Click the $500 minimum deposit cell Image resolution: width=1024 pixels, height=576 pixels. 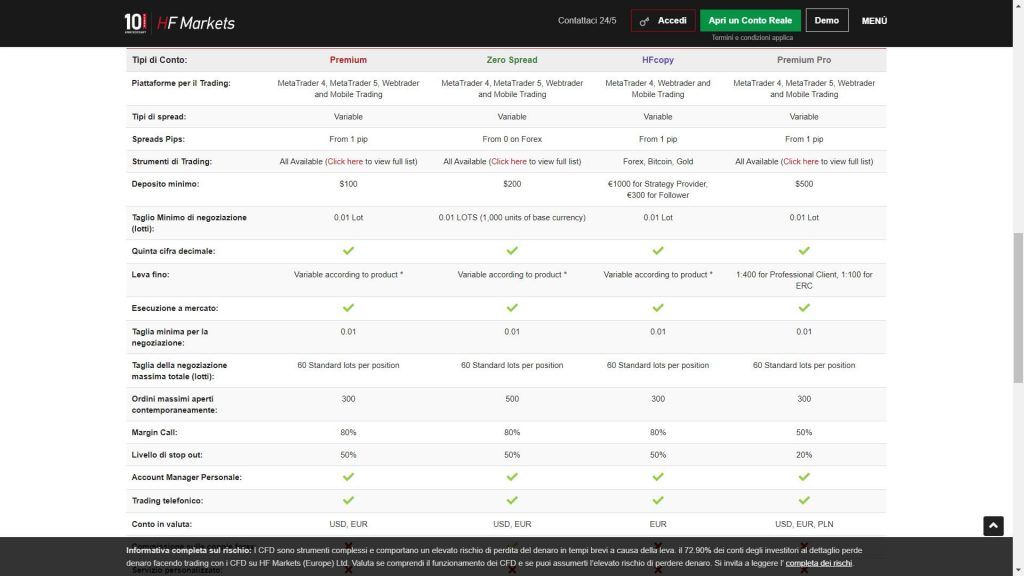point(804,184)
